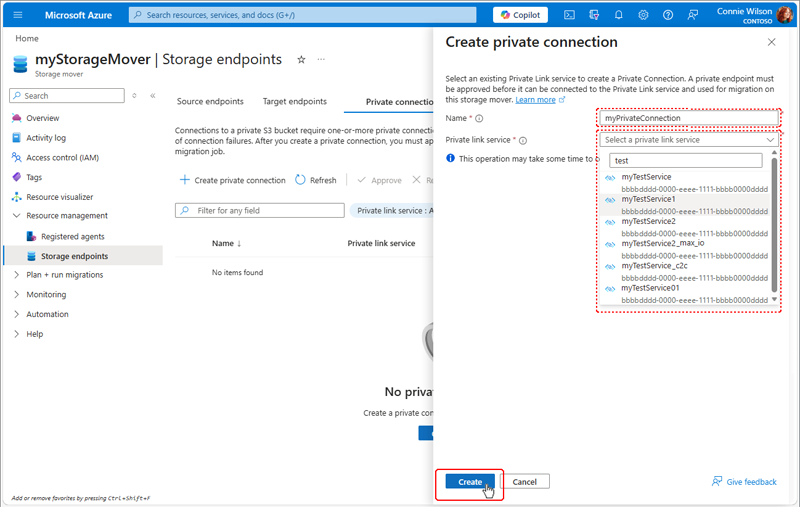
Task: Open the directories and subscriptions filter icon
Action: click(x=594, y=15)
